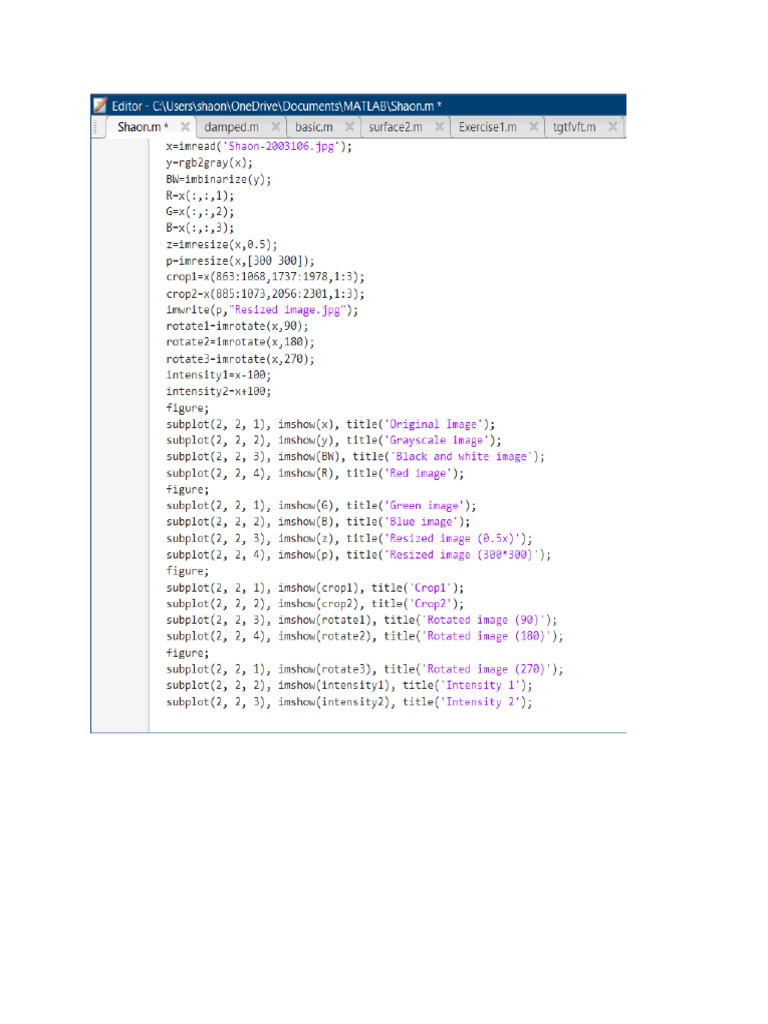768x1024 pixels.
Task: Select the tgtfvft.m tab
Action: click(574, 127)
